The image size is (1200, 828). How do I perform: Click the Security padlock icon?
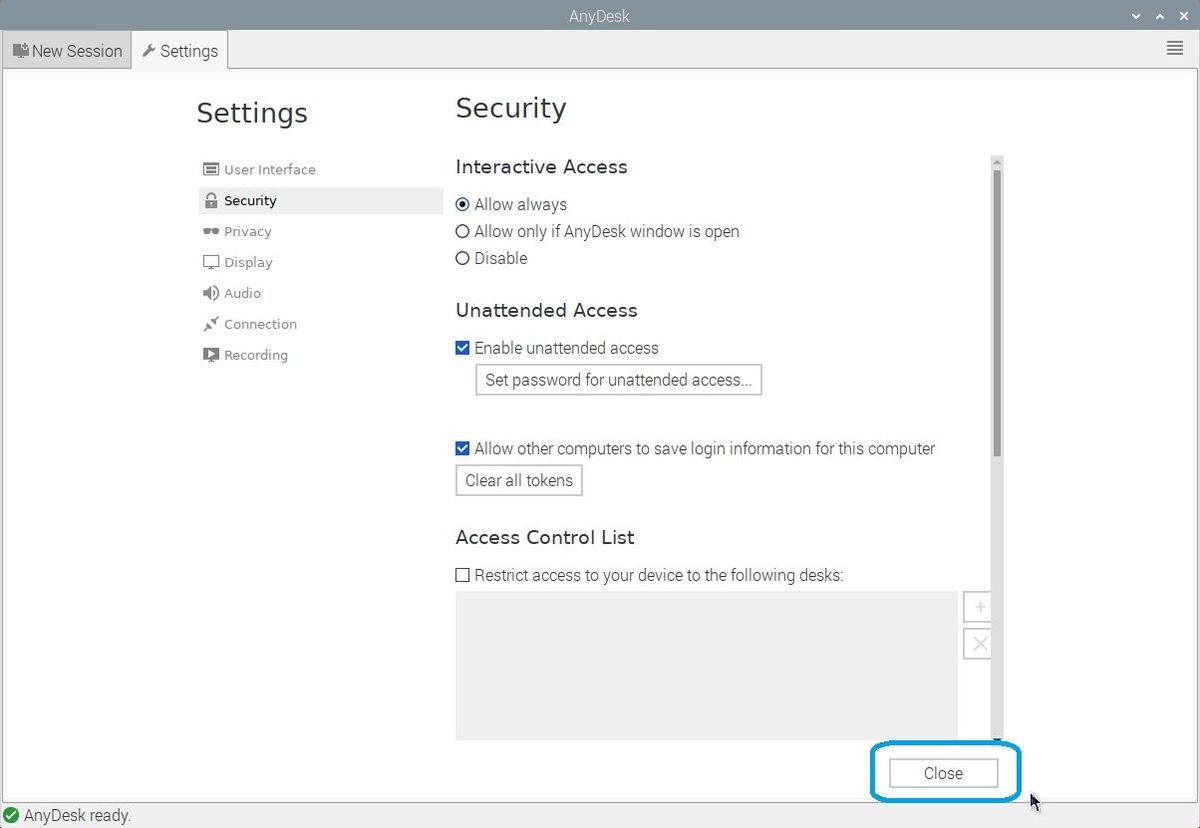click(x=210, y=200)
